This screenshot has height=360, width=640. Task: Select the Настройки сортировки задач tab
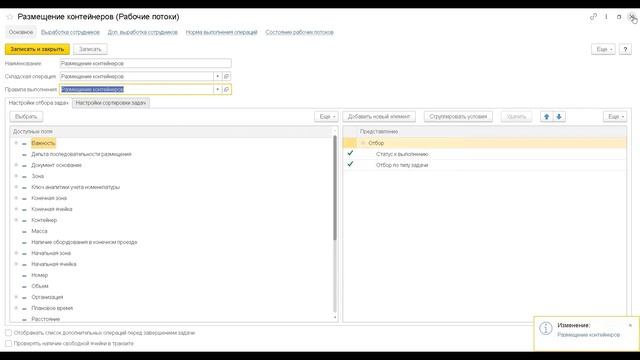tap(111, 103)
